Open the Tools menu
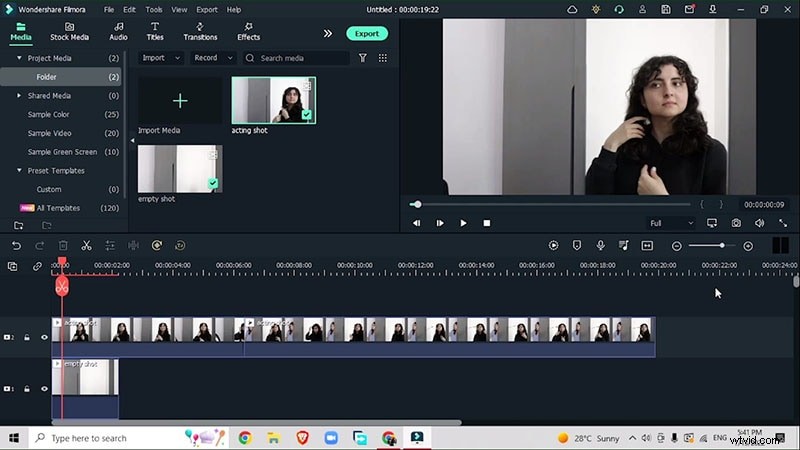This screenshot has height=450, width=800. click(154, 10)
